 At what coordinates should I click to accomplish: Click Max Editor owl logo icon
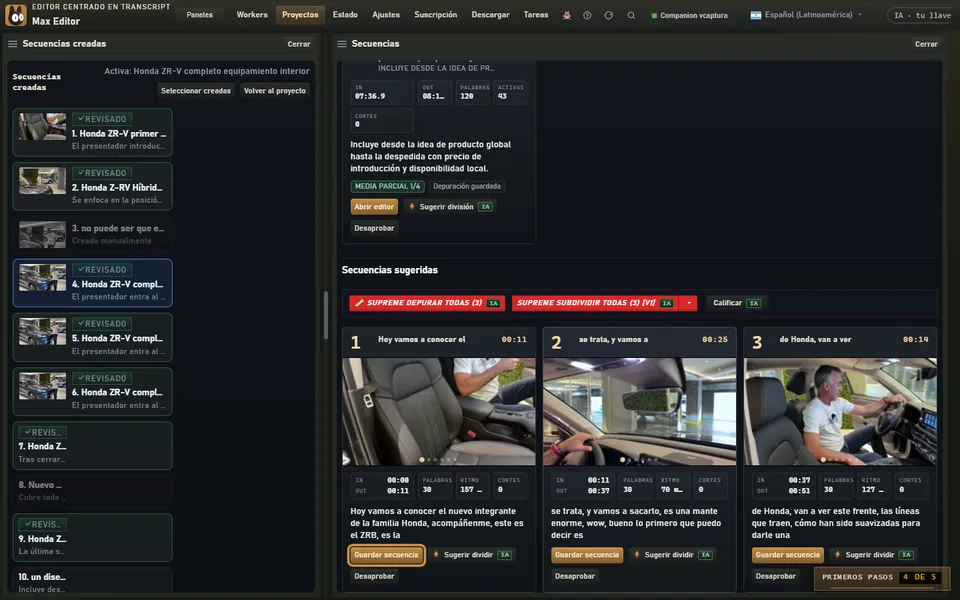pos(16,15)
